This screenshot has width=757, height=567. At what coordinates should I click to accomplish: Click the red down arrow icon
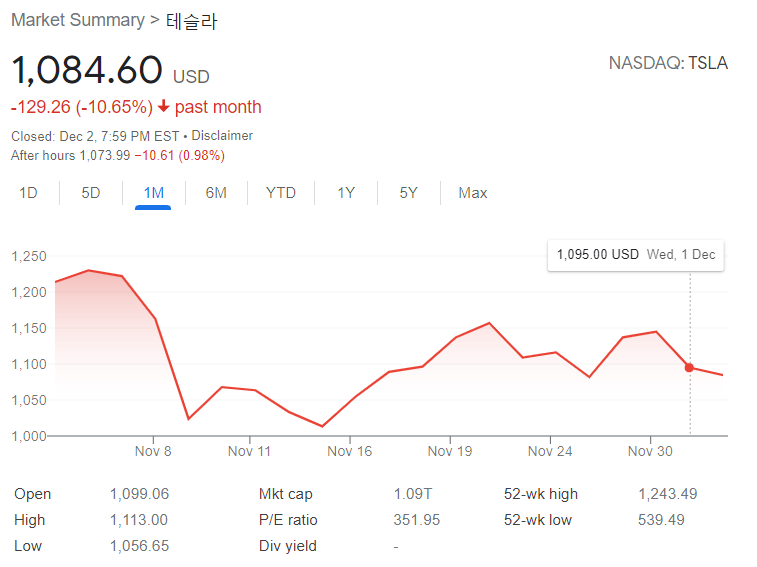[164, 106]
